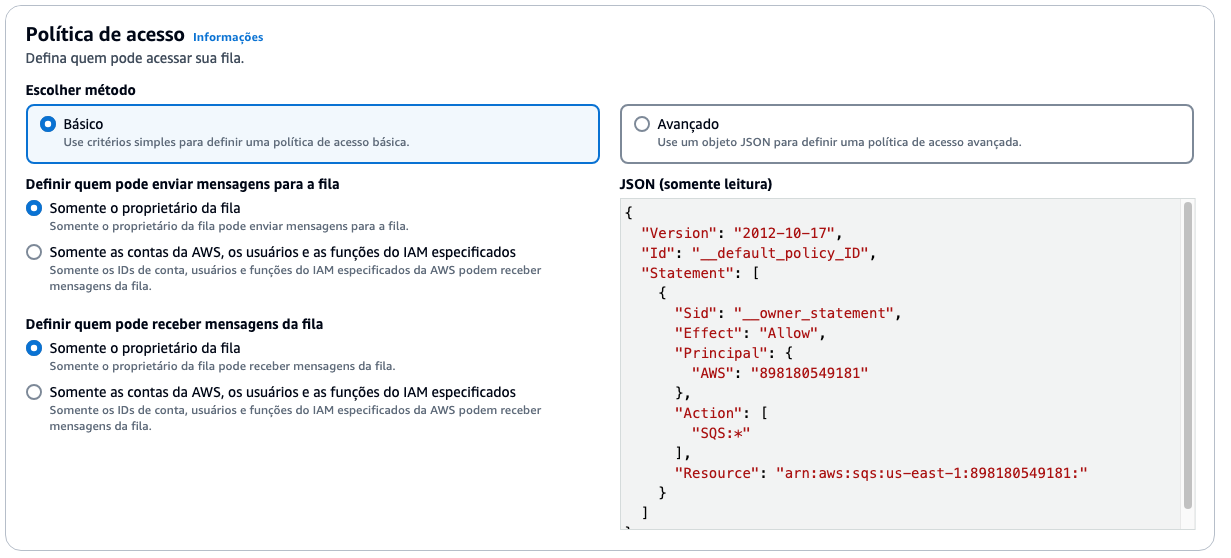Click the "Effect": "Allow" line

[750, 332]
